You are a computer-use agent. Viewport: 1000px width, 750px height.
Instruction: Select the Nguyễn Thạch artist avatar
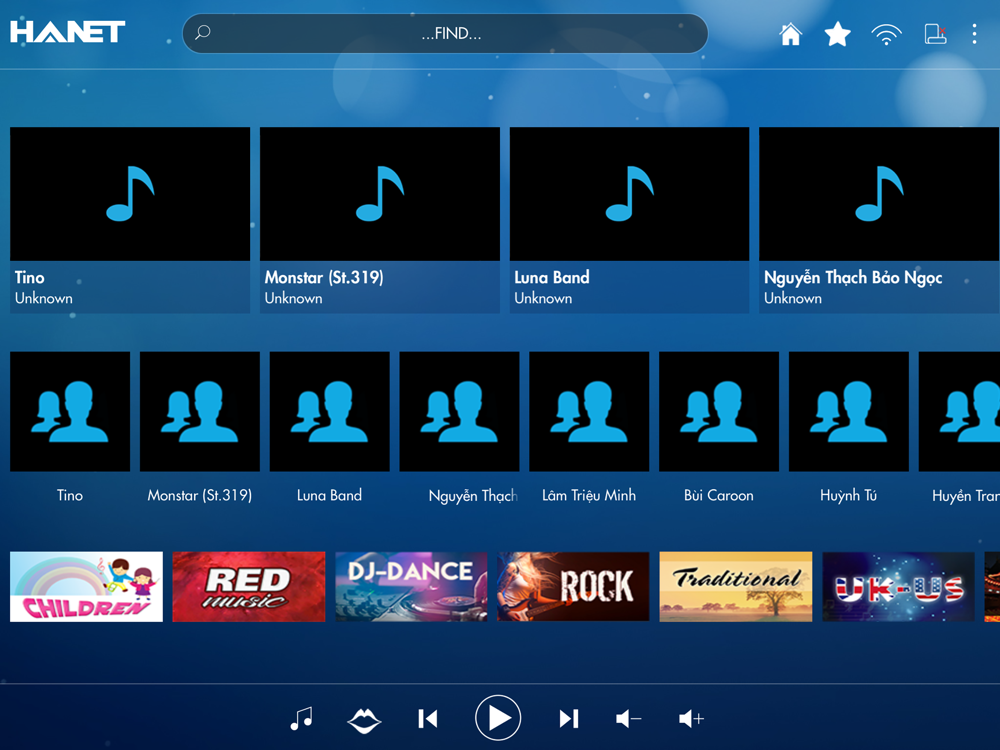[x=459, y=411]
